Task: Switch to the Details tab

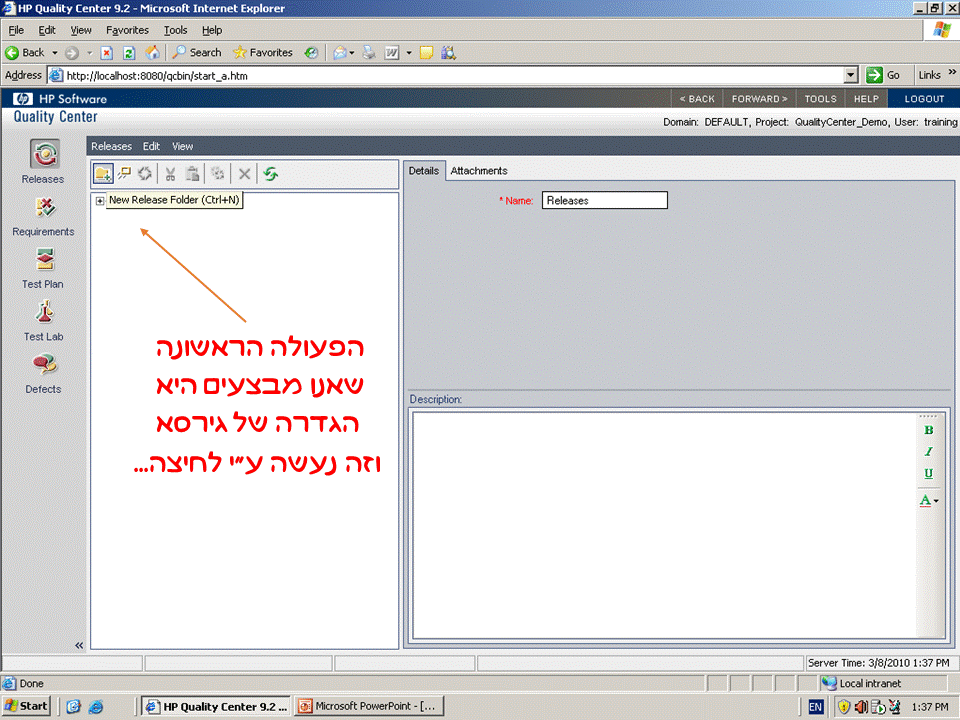Action: pyautogui.click(x=424, y=171)
